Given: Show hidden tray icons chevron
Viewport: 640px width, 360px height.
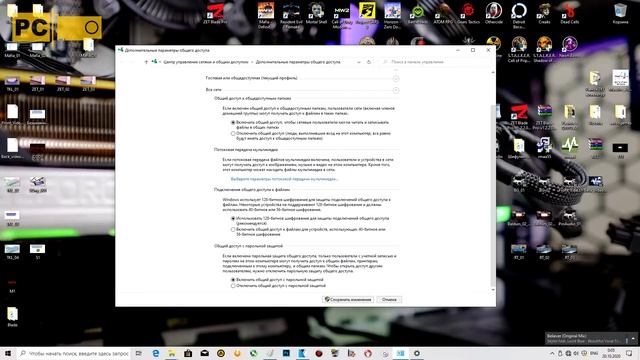Looking at the screenshot, I should pos(552,353).
